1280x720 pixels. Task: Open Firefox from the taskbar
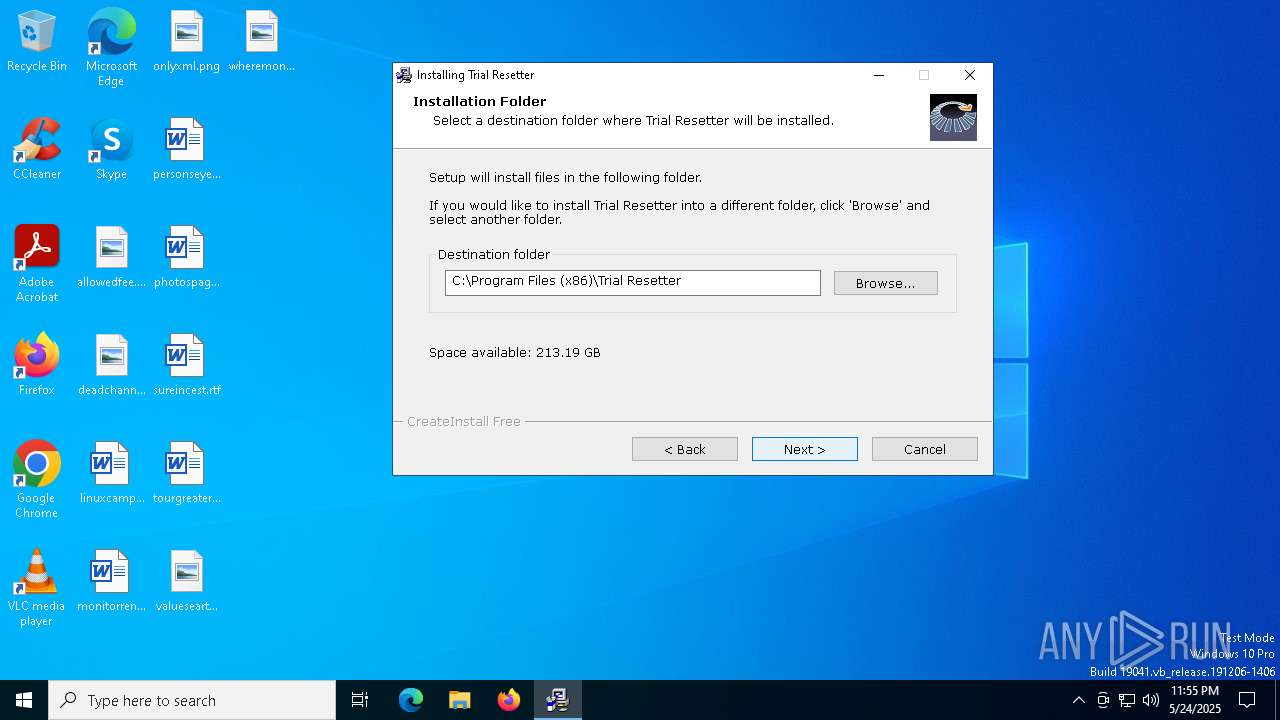[x=509, y=700]
